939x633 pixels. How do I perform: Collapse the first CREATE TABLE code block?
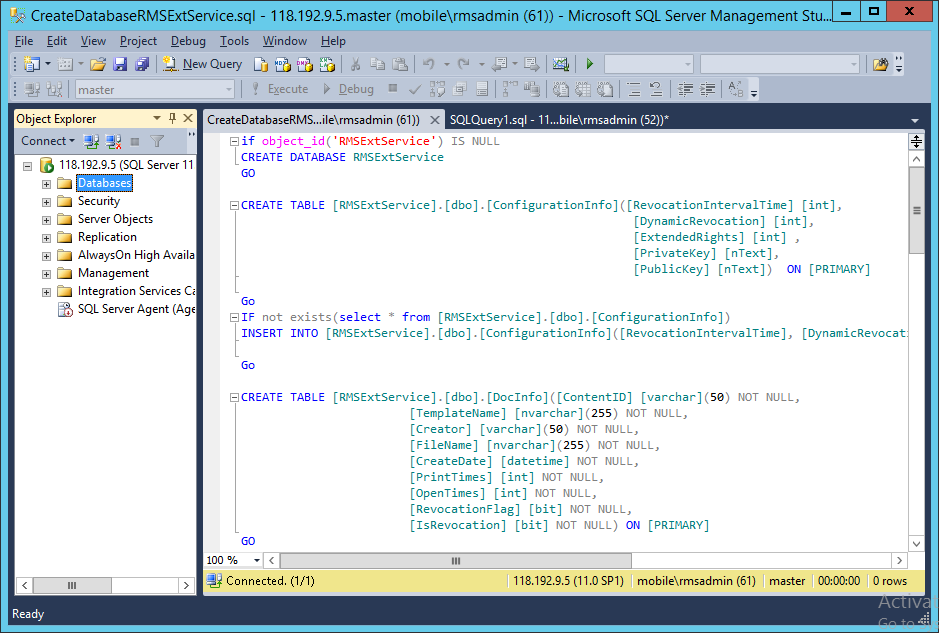tap(234, 205)
